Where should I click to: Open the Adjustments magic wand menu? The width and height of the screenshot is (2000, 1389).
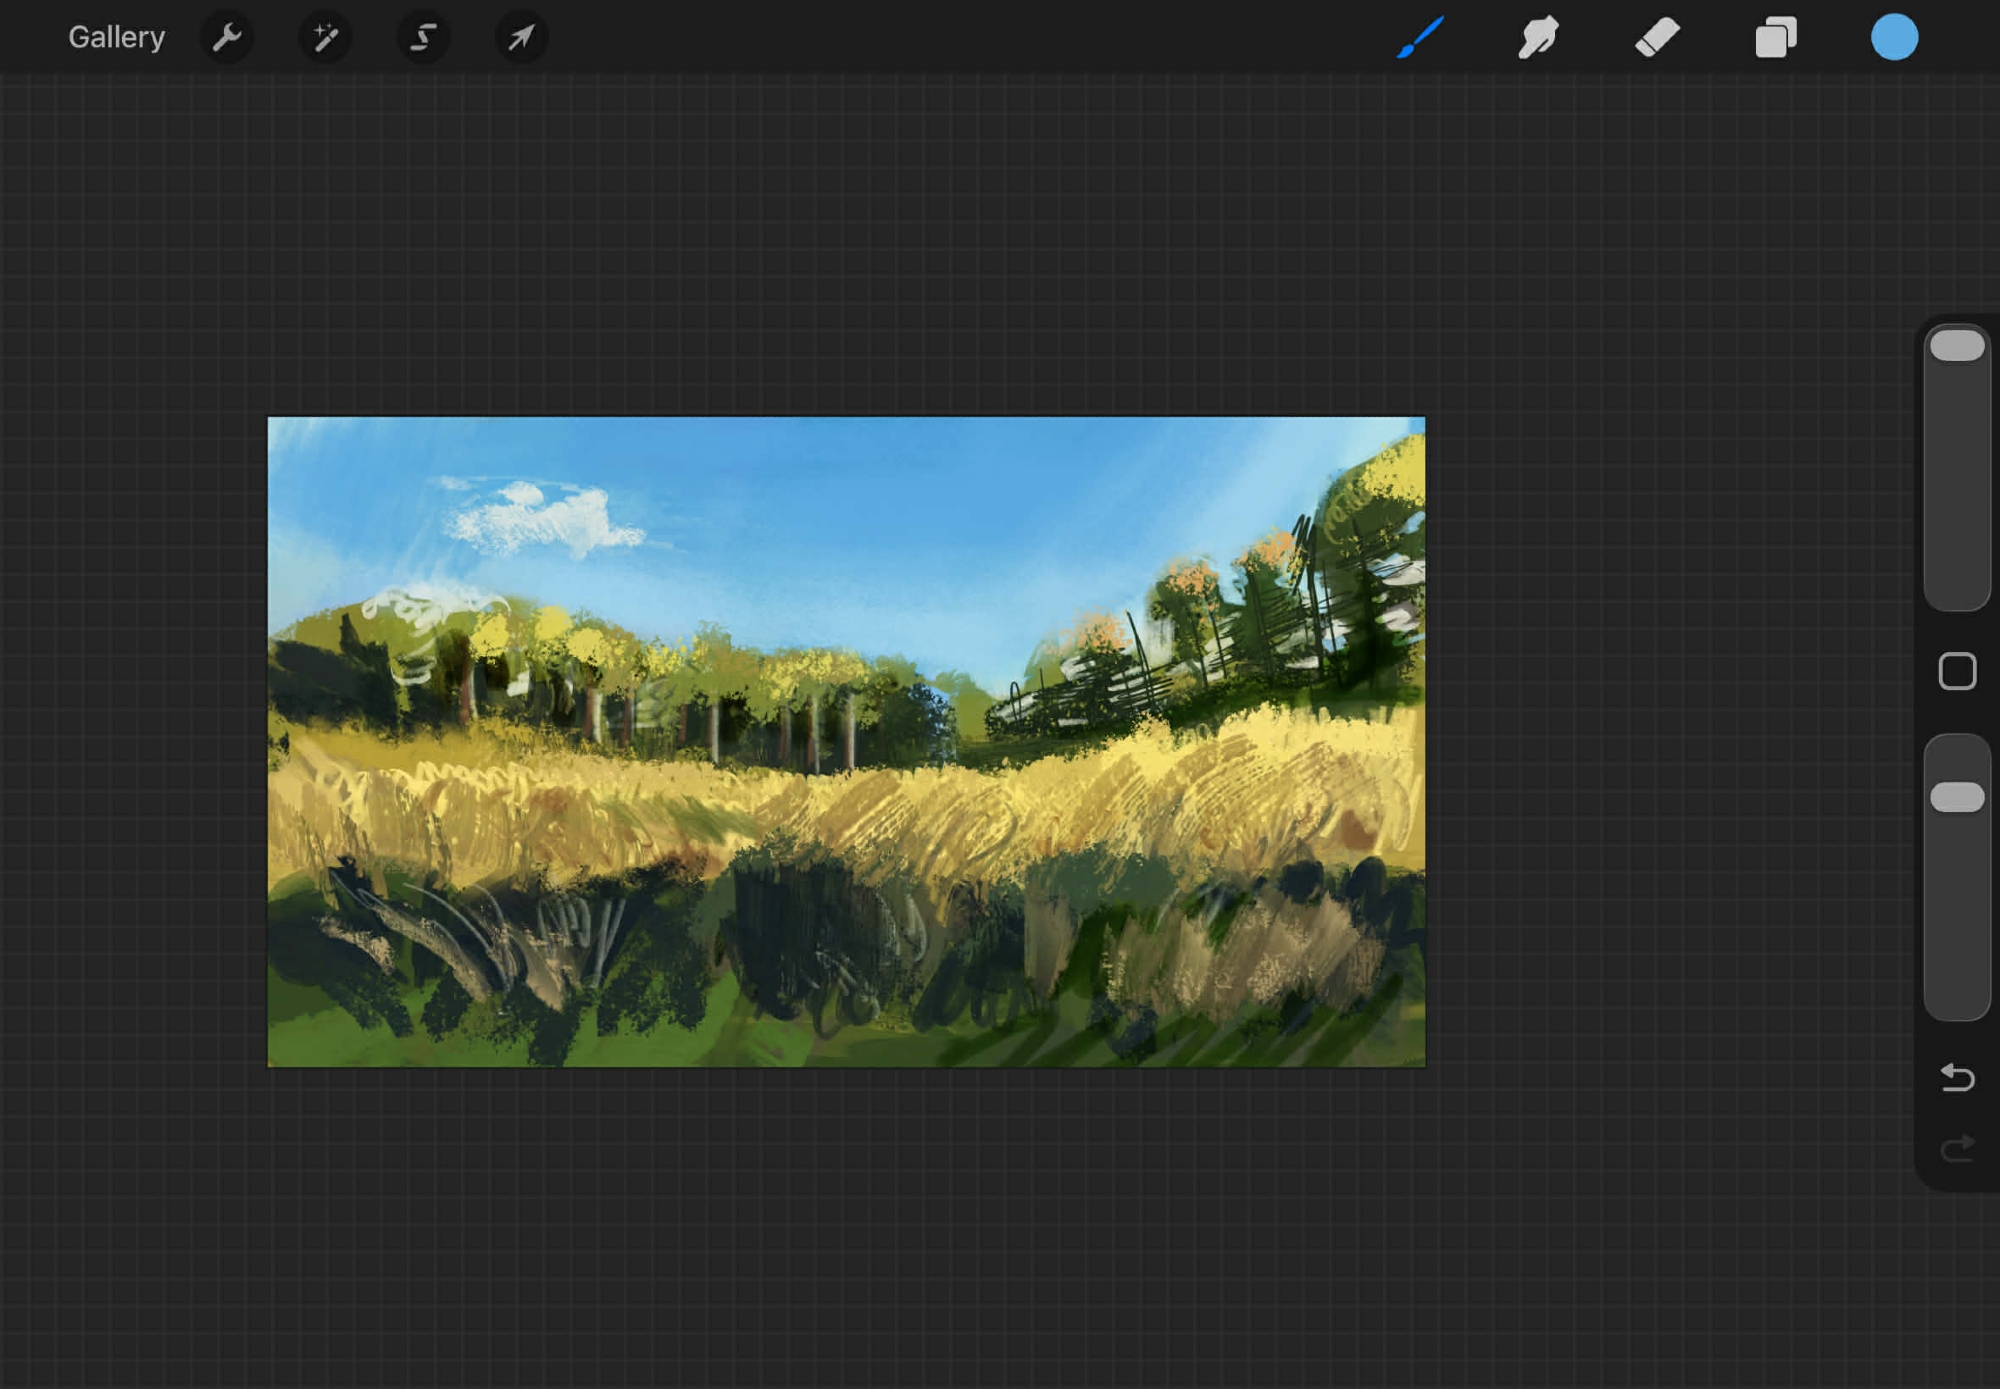(325, 38)
